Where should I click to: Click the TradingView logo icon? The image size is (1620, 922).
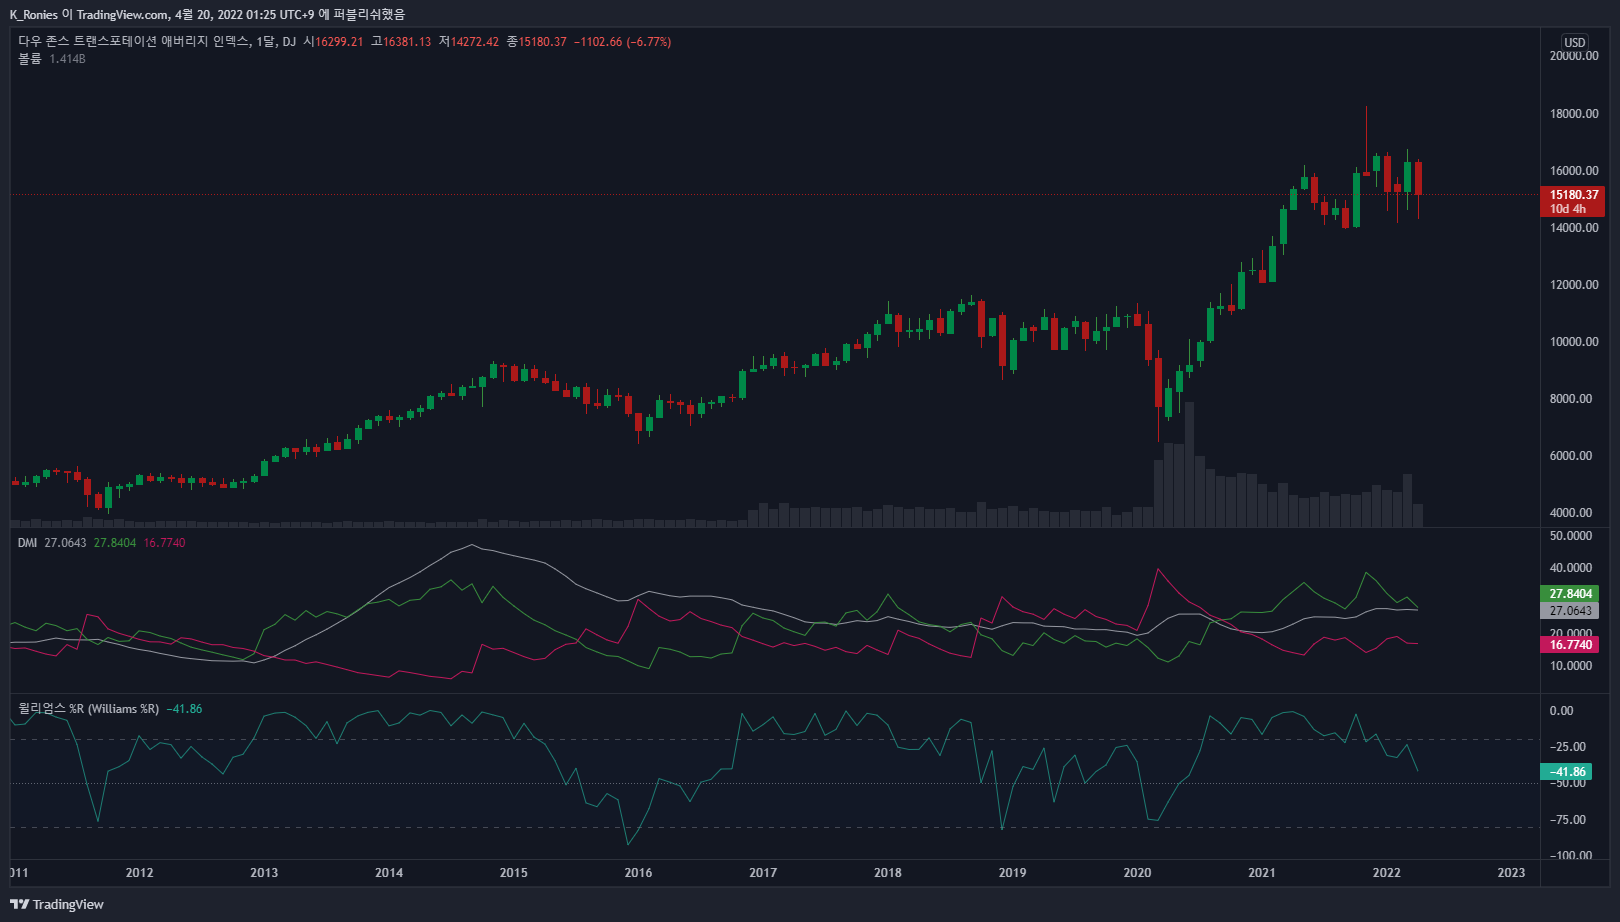[20, 904]
